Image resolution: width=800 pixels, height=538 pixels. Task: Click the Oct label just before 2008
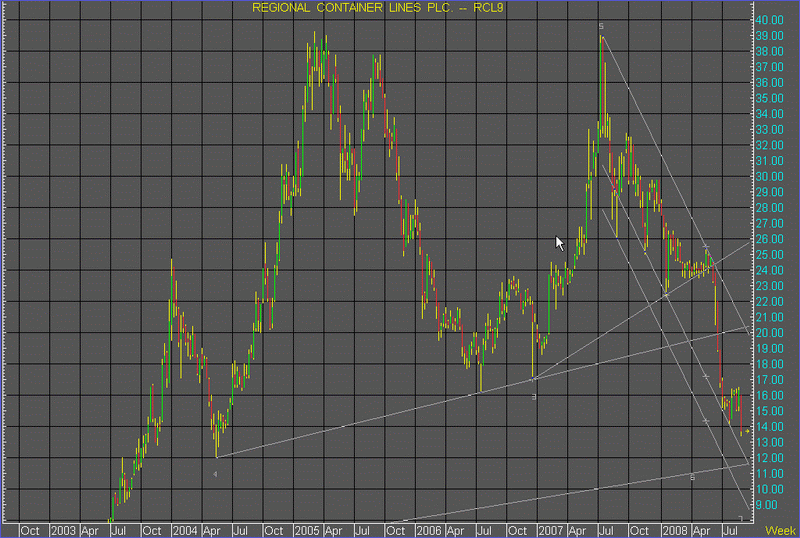[x=639, y=531]
